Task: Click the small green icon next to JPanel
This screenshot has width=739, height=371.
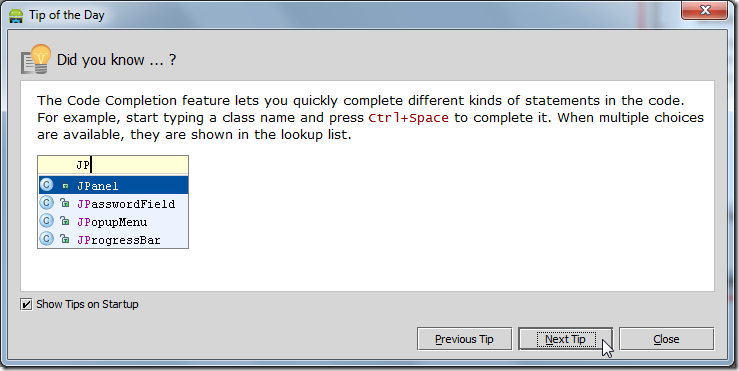Action: coord(66,186)
